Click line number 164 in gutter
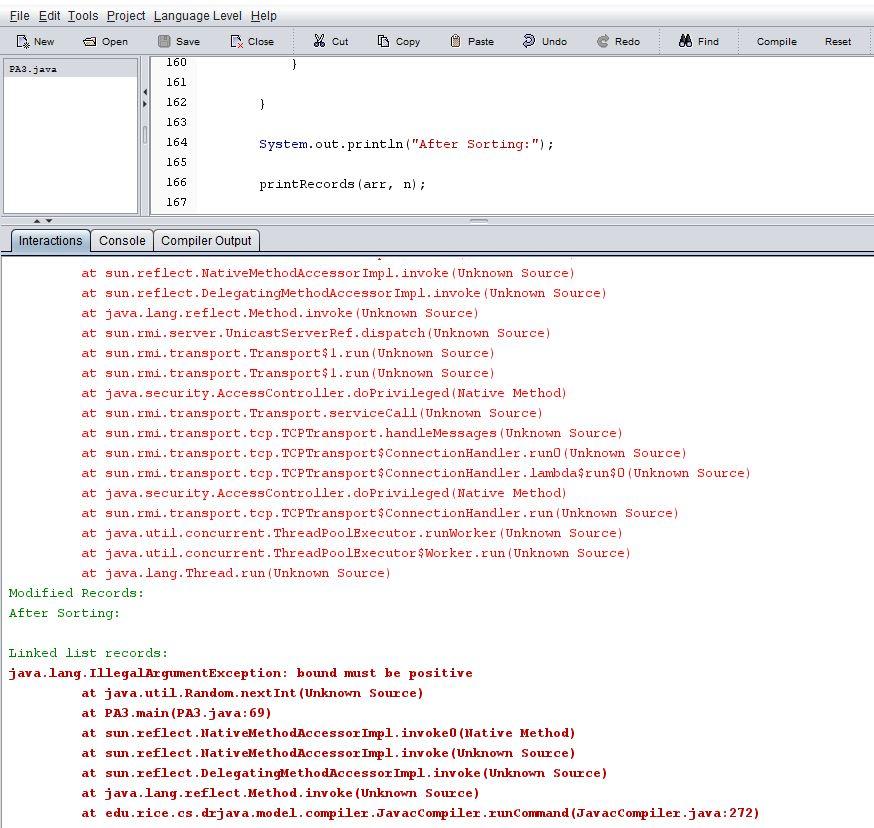 176,142
